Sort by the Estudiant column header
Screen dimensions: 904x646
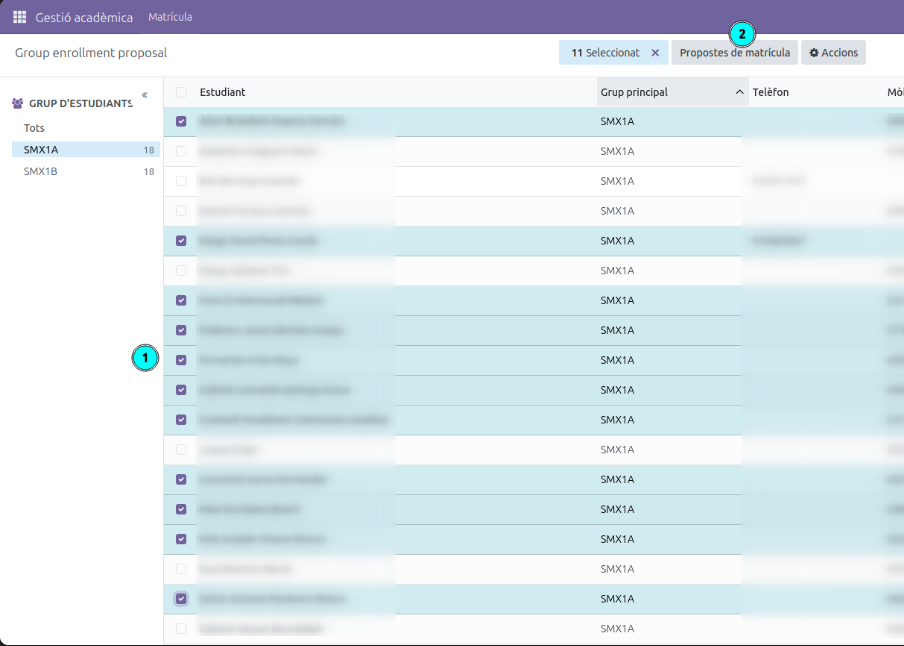[223, 92]
